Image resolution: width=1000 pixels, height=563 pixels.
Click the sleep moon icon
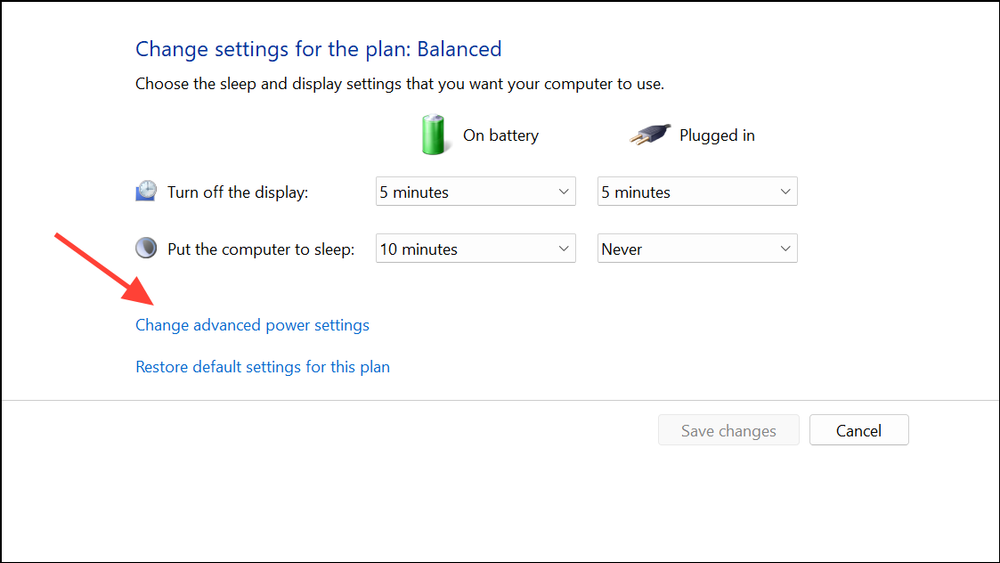[146, 247]
